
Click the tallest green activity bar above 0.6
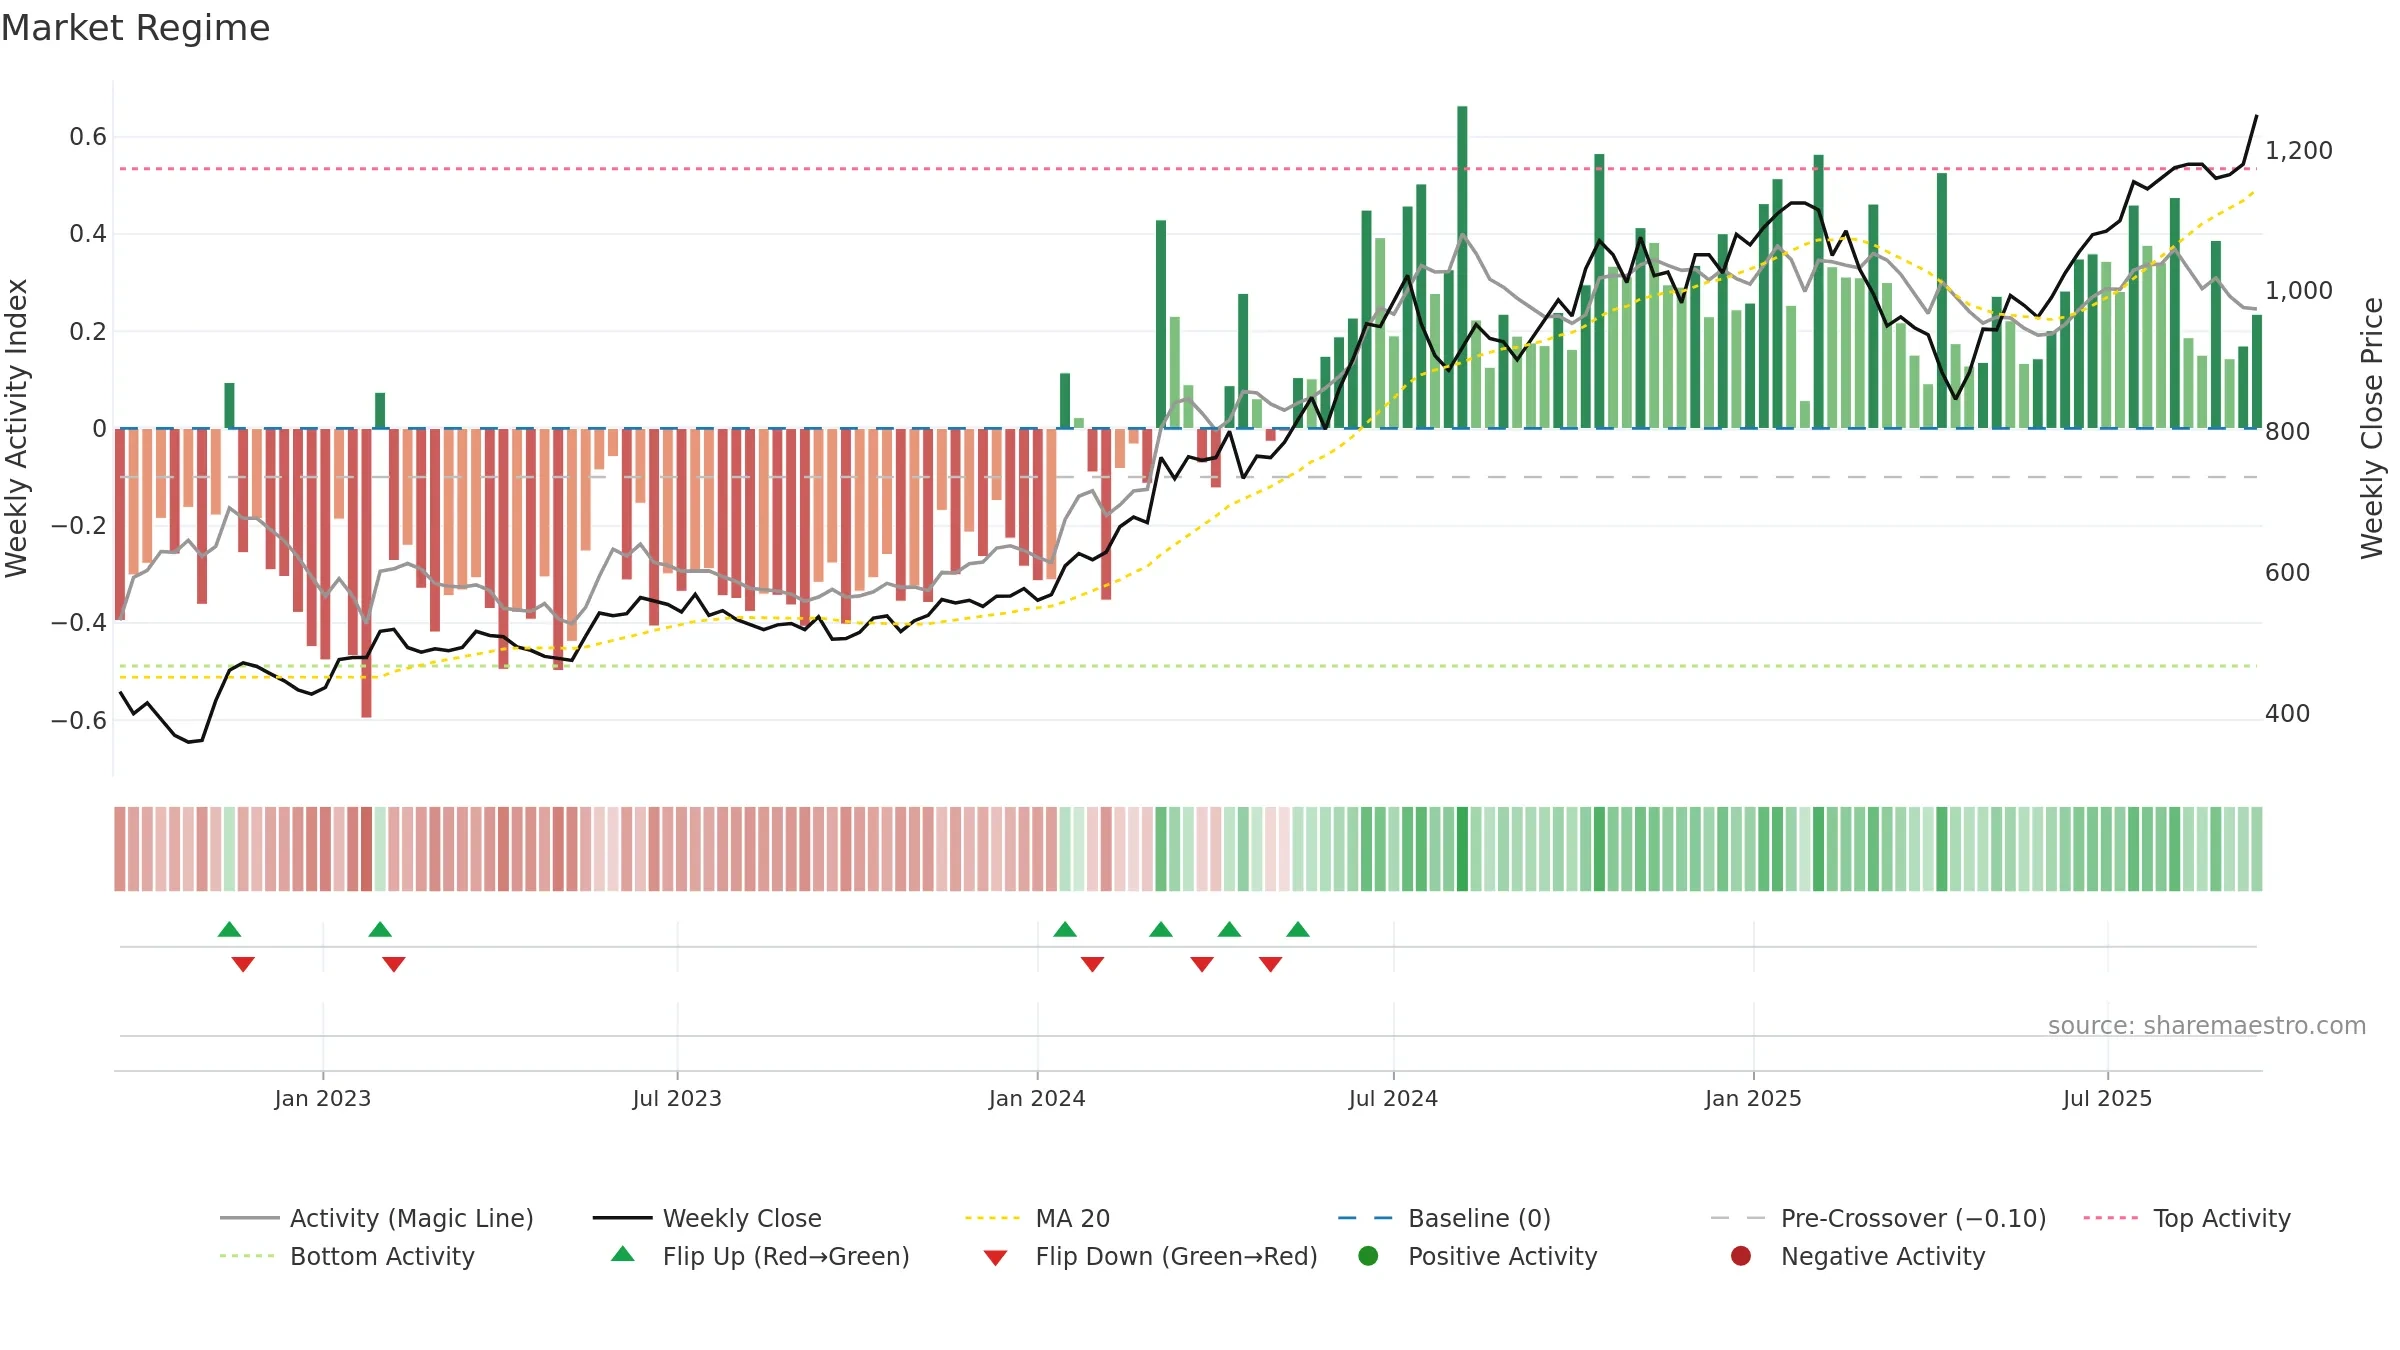point(1462,267)
